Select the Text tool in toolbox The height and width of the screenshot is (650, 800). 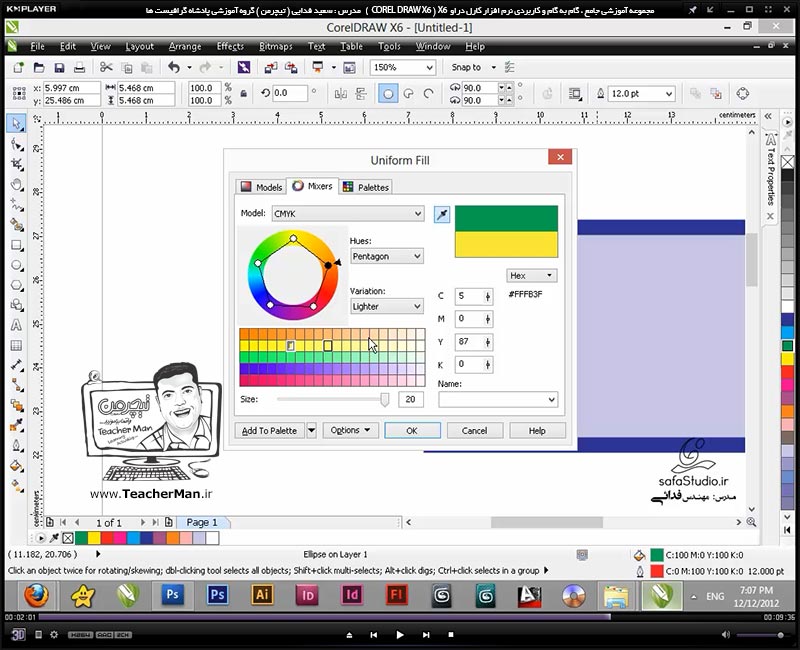click(x=16, y=325)
